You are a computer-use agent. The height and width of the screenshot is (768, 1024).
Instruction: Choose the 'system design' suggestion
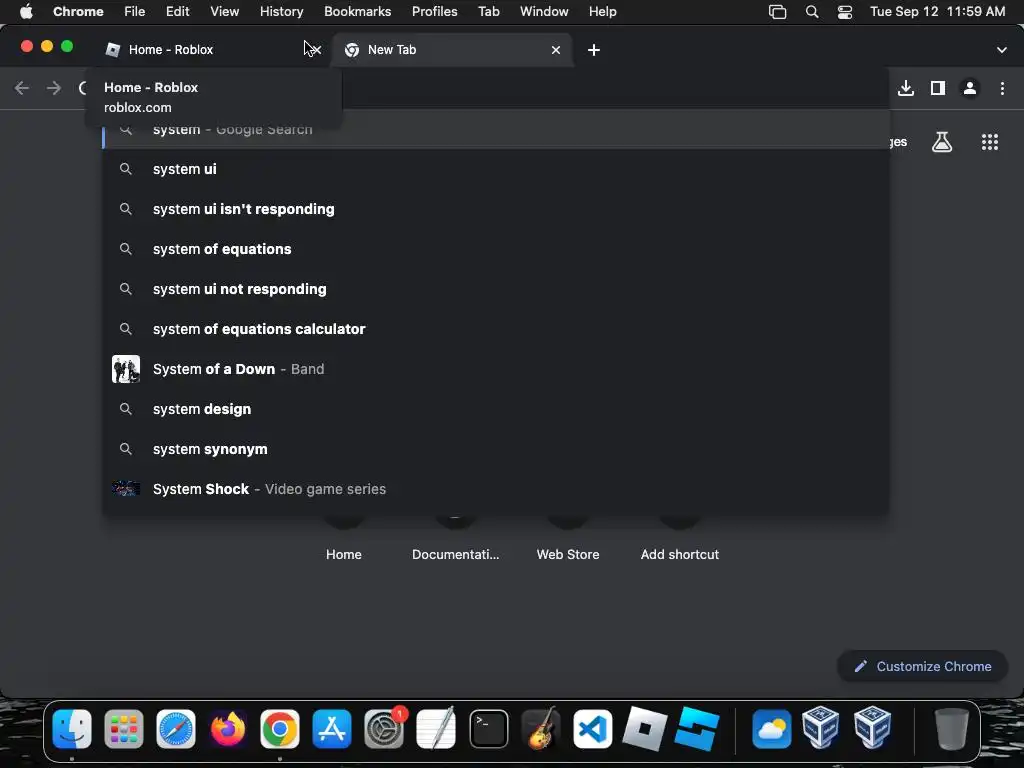pos(496,409)
